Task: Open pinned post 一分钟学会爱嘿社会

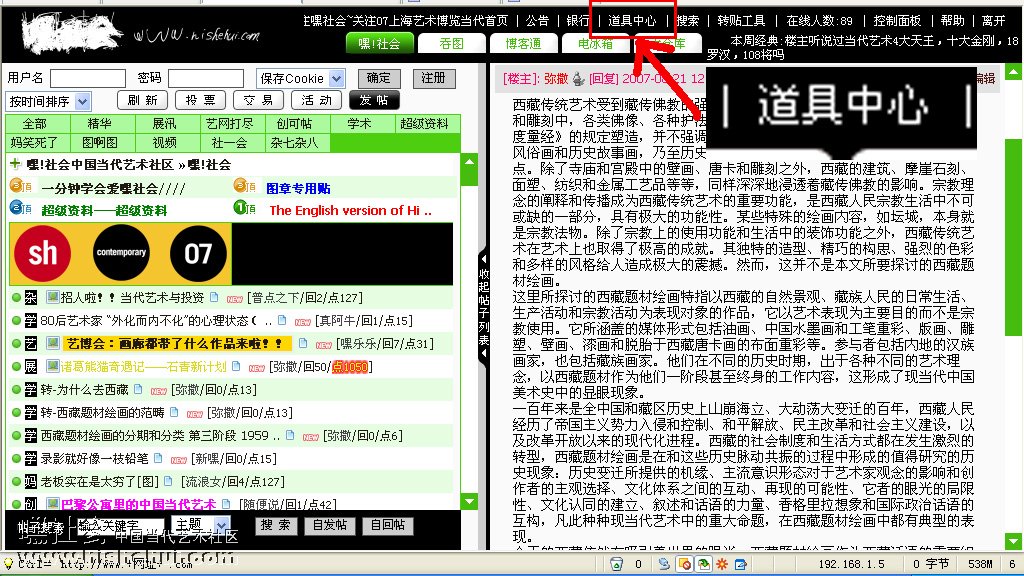Action: 114,189
